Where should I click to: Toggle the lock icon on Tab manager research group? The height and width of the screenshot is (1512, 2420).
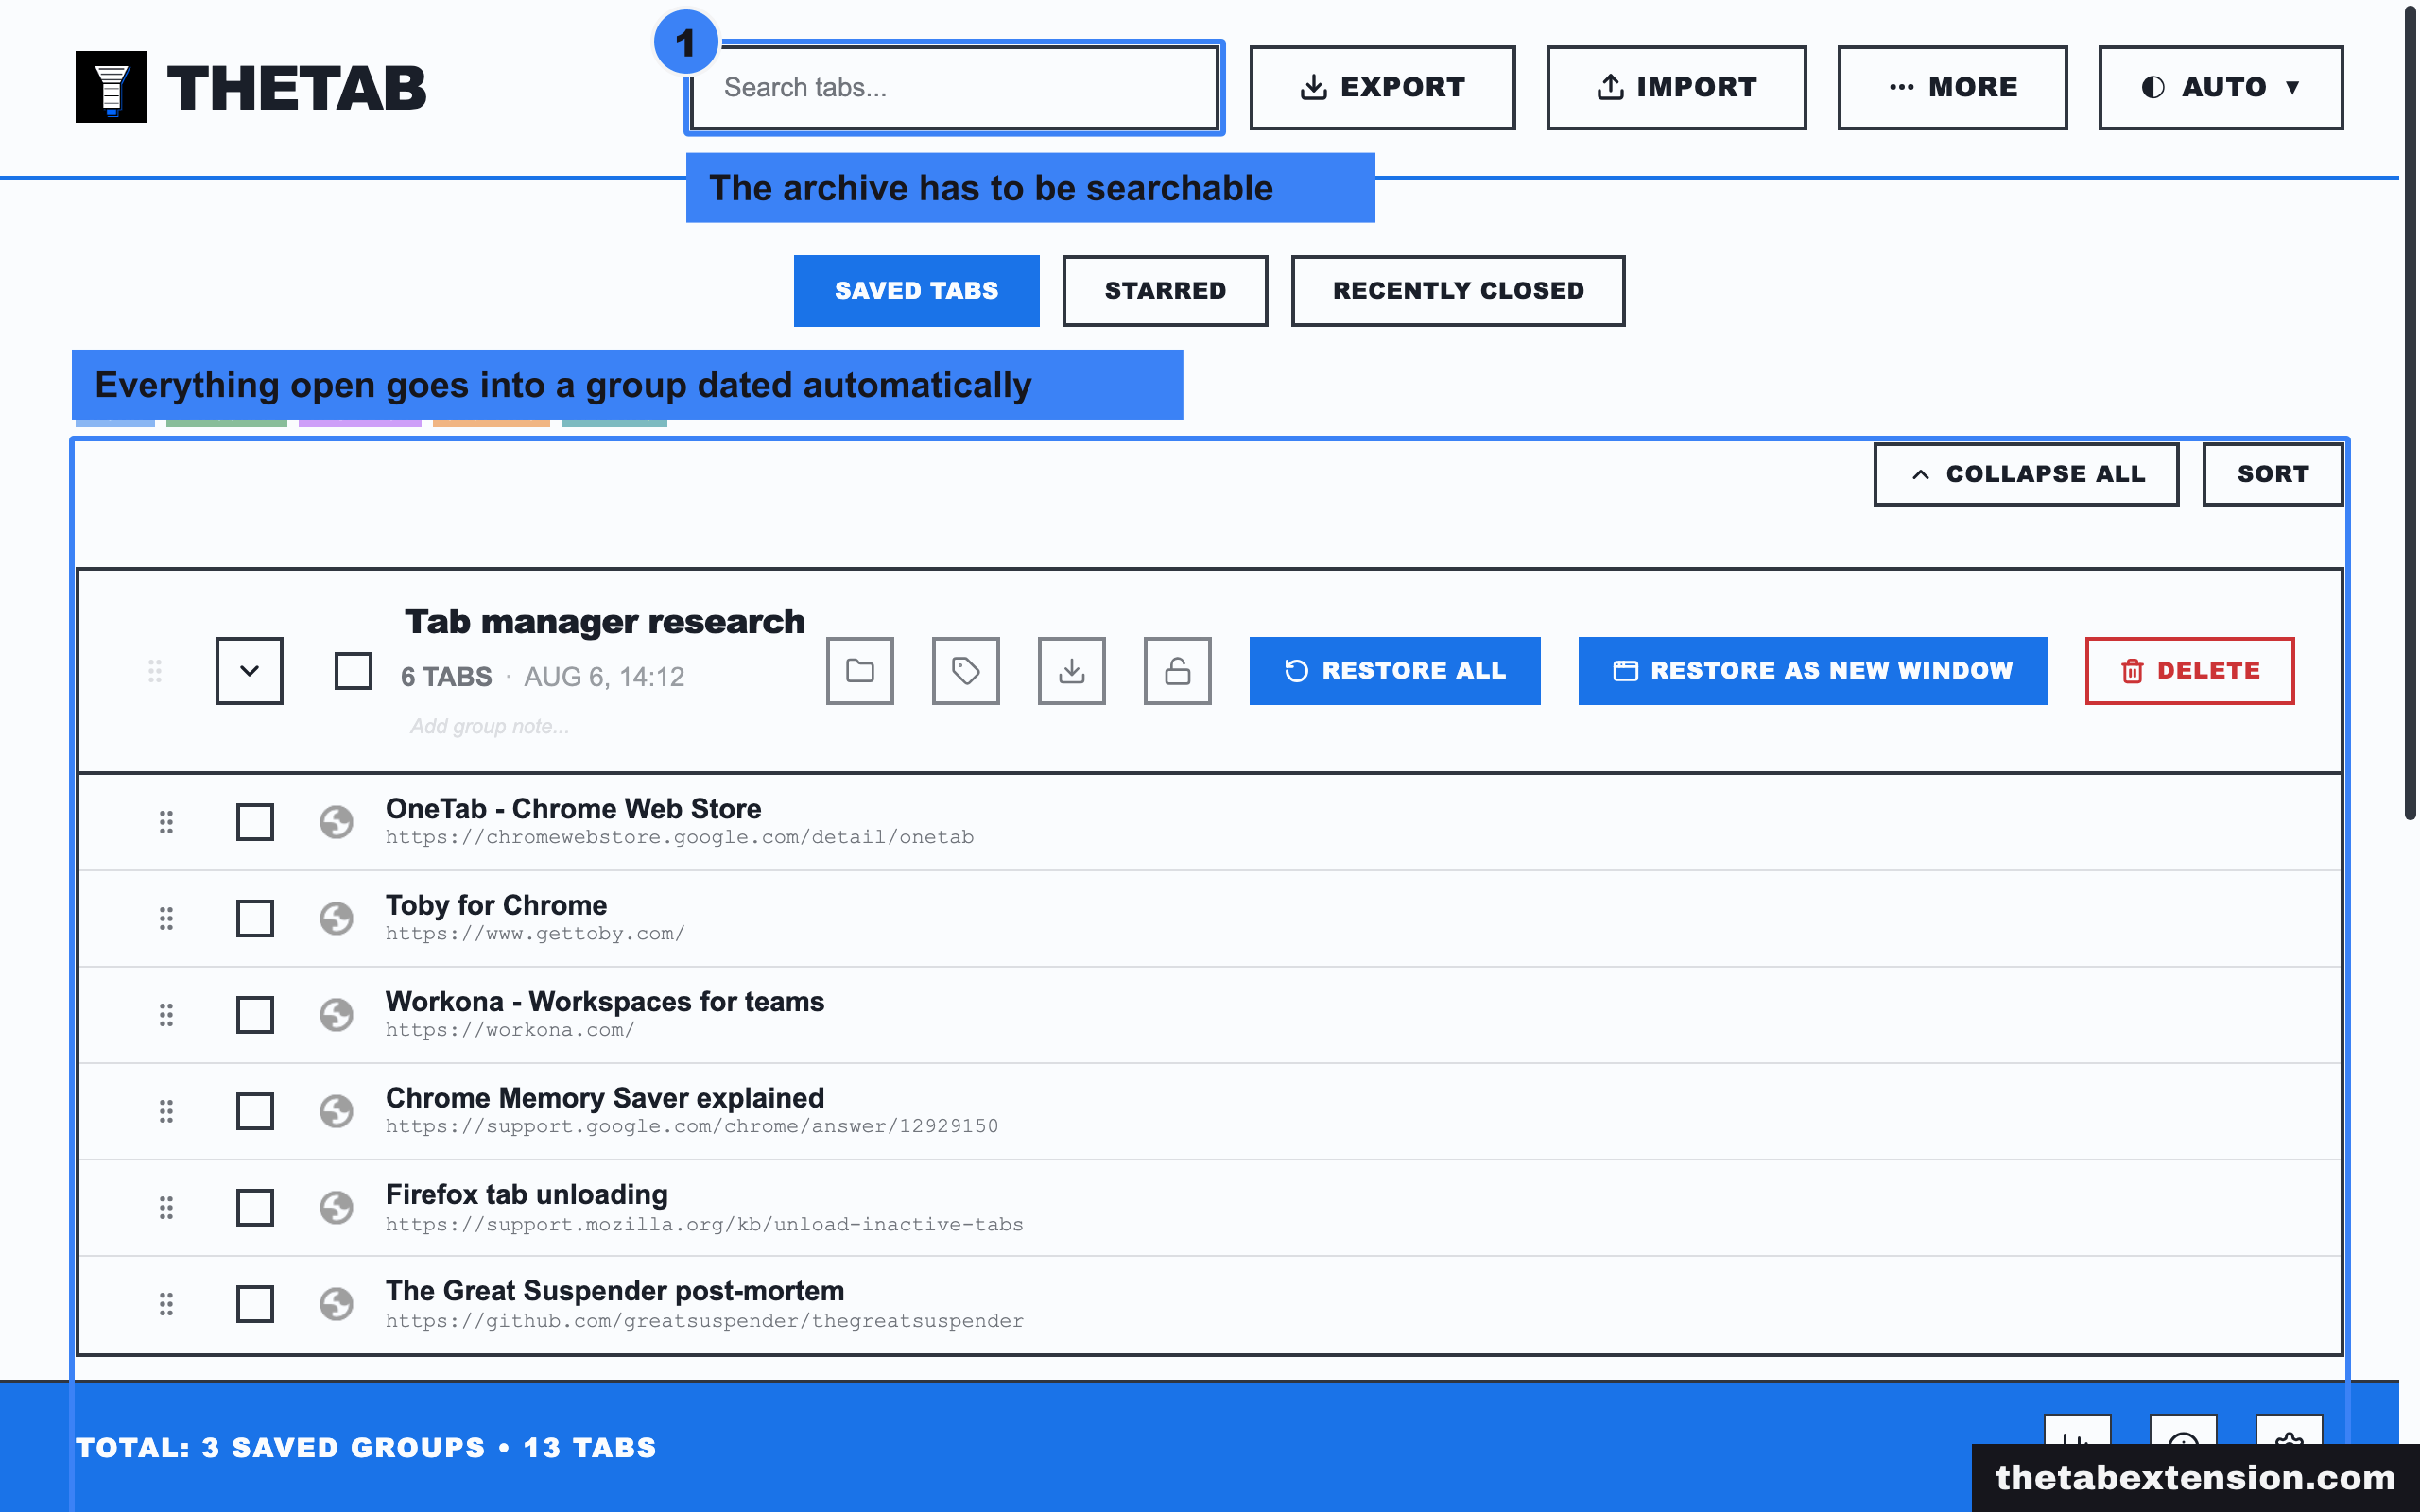pyautogui.click(x=1178, y=671)
